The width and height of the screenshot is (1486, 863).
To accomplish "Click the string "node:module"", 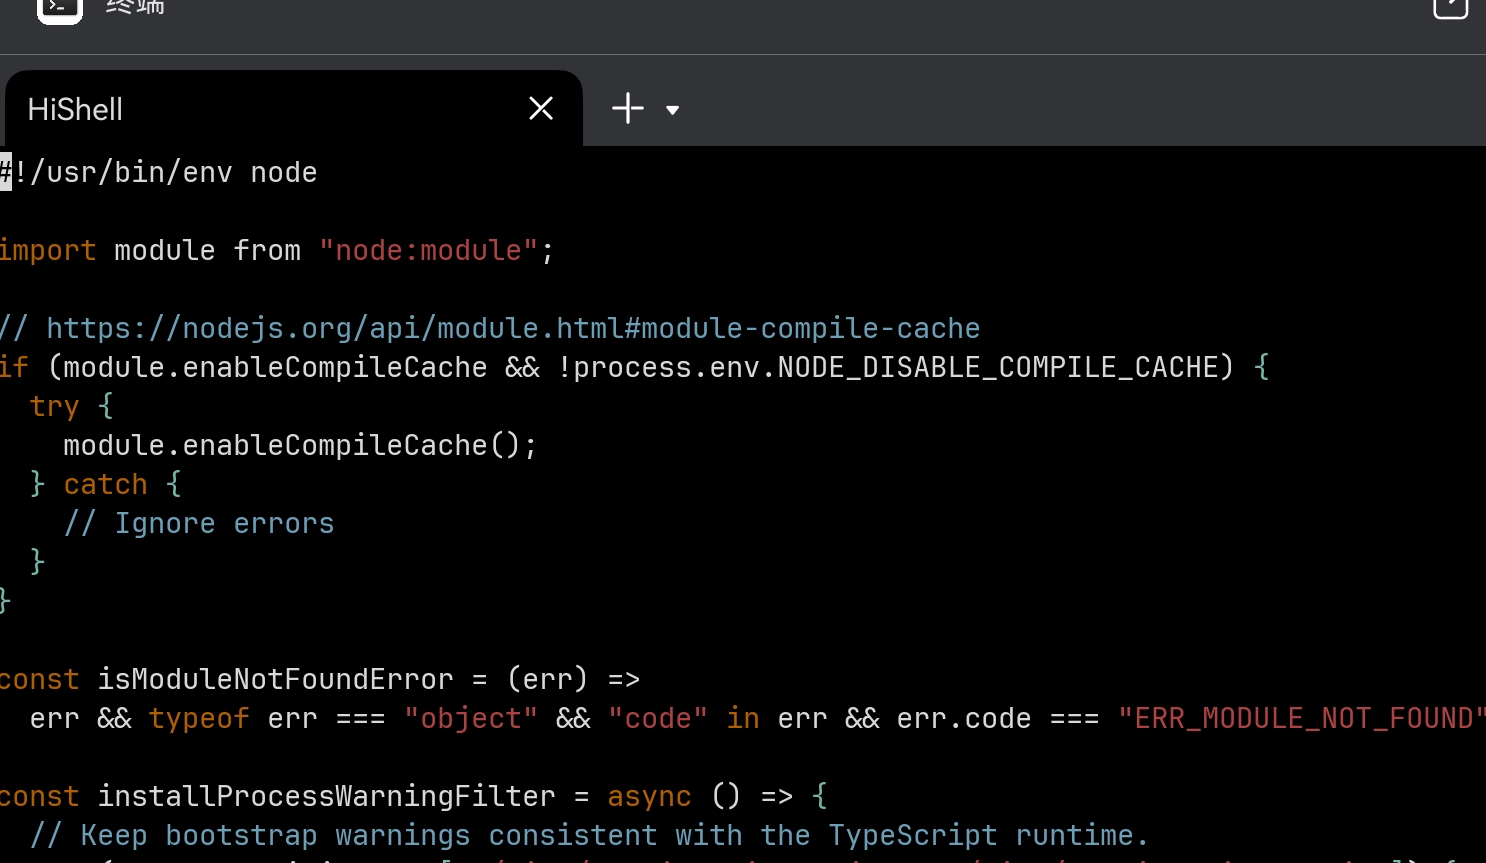I will (x=428, y=250).
